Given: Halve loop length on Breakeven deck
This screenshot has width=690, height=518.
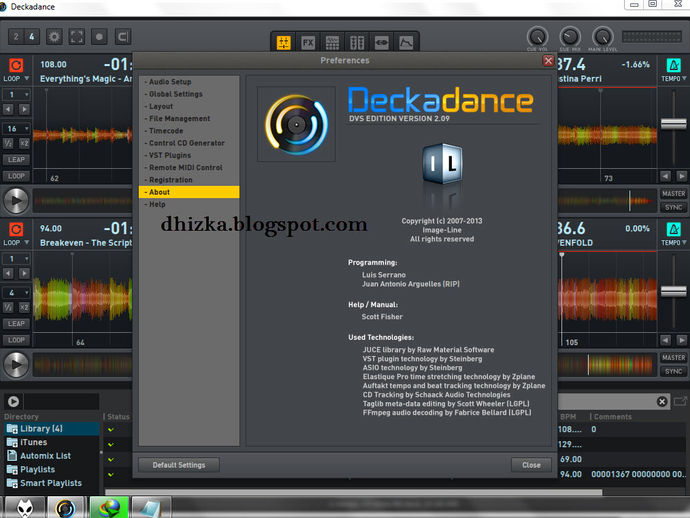Looking at the screenshot, I should tap(8, 307).
